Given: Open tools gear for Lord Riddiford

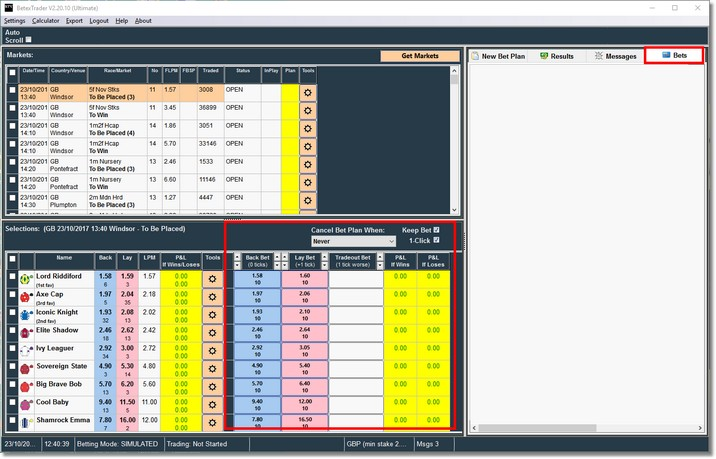Looking at the screenshot, I should pos(212,279).
